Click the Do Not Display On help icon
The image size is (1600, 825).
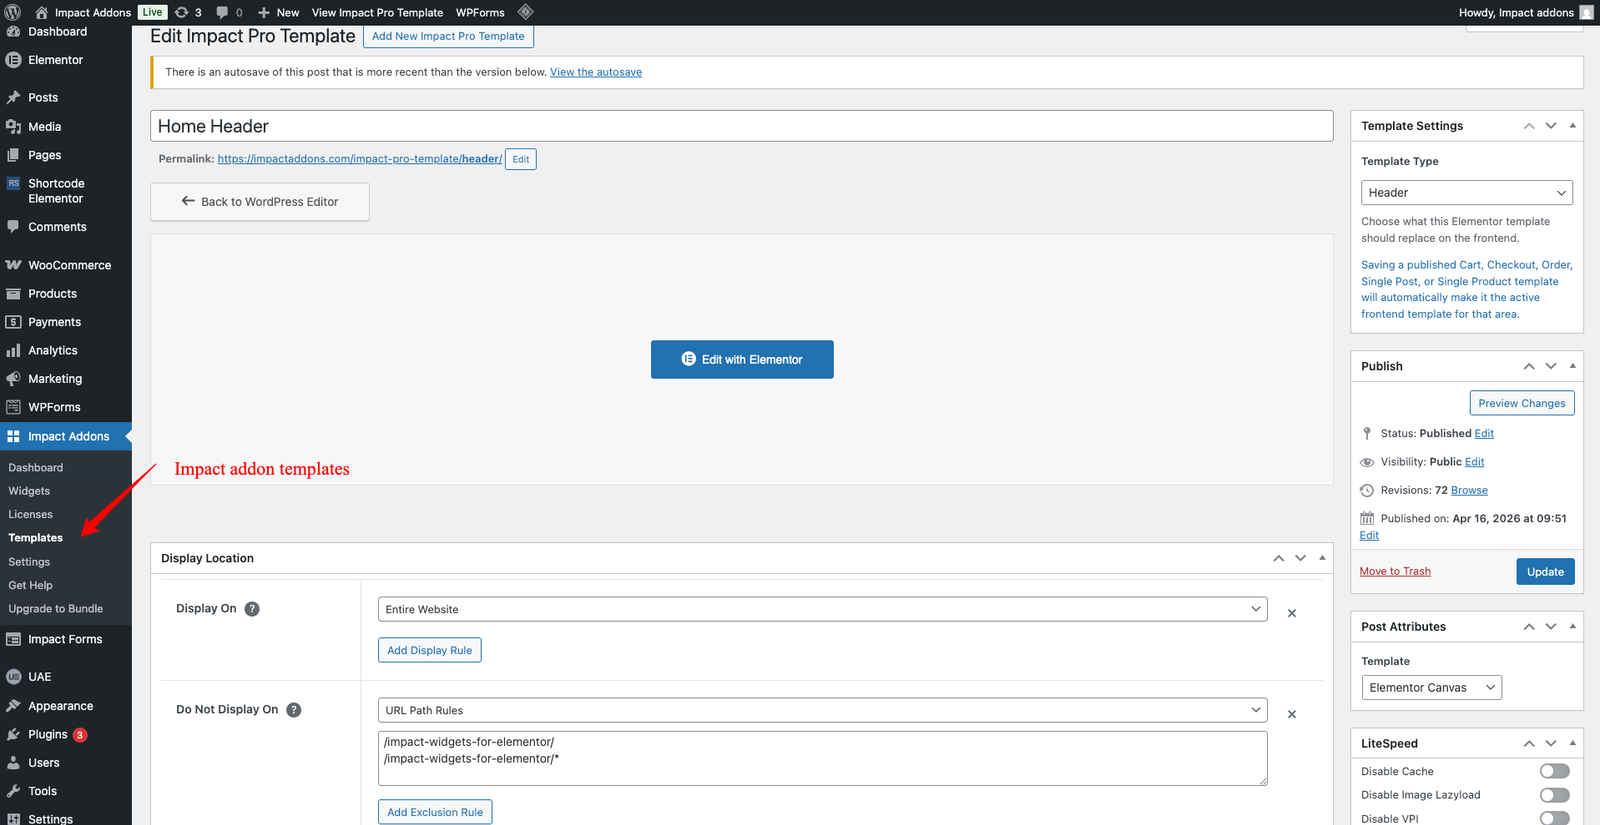[294, 710]
